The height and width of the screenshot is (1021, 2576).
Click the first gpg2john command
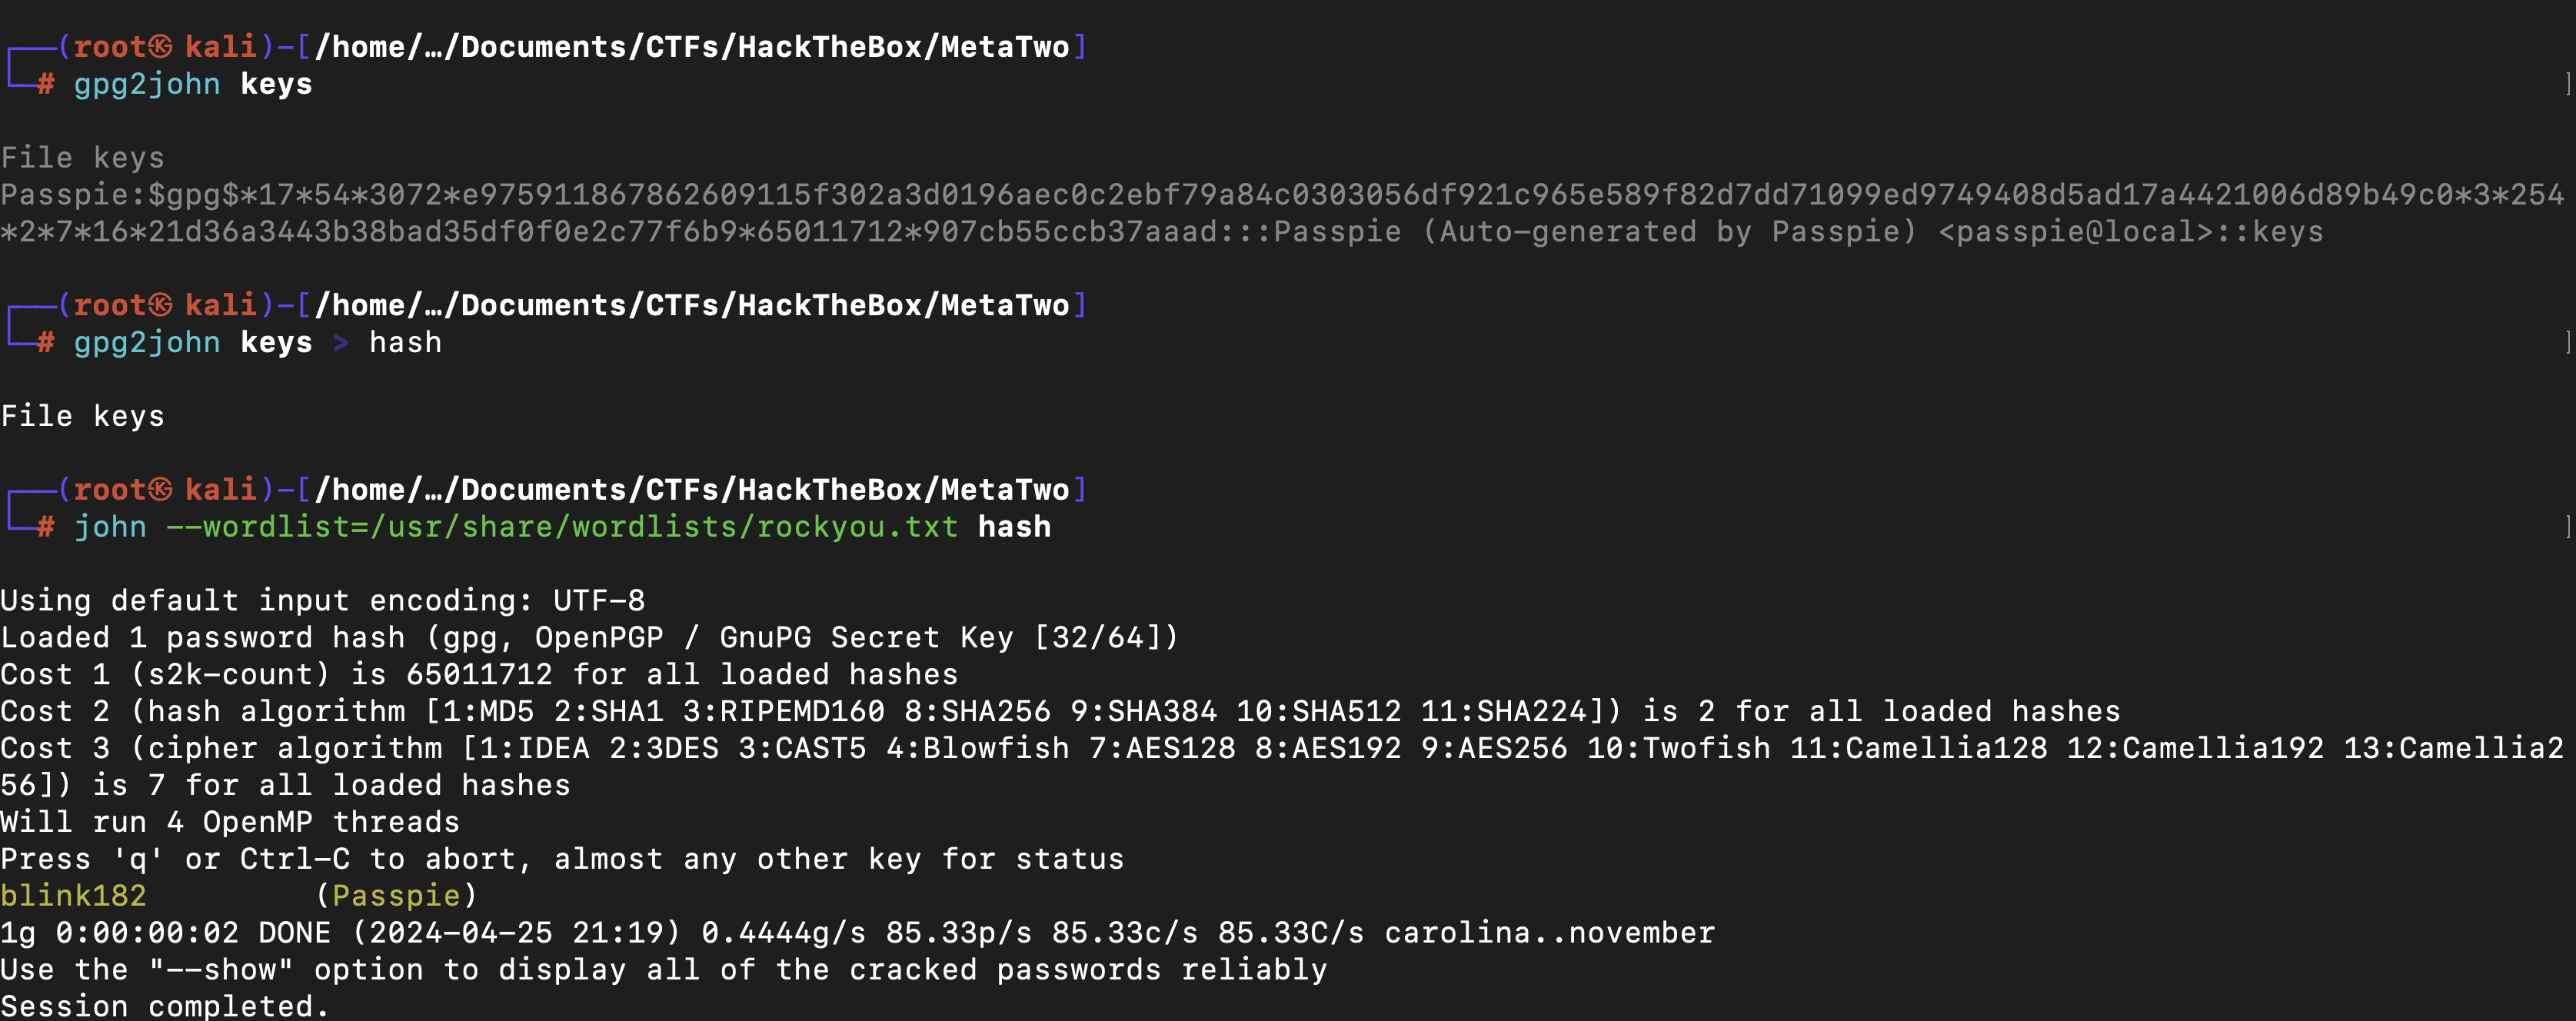147,84
